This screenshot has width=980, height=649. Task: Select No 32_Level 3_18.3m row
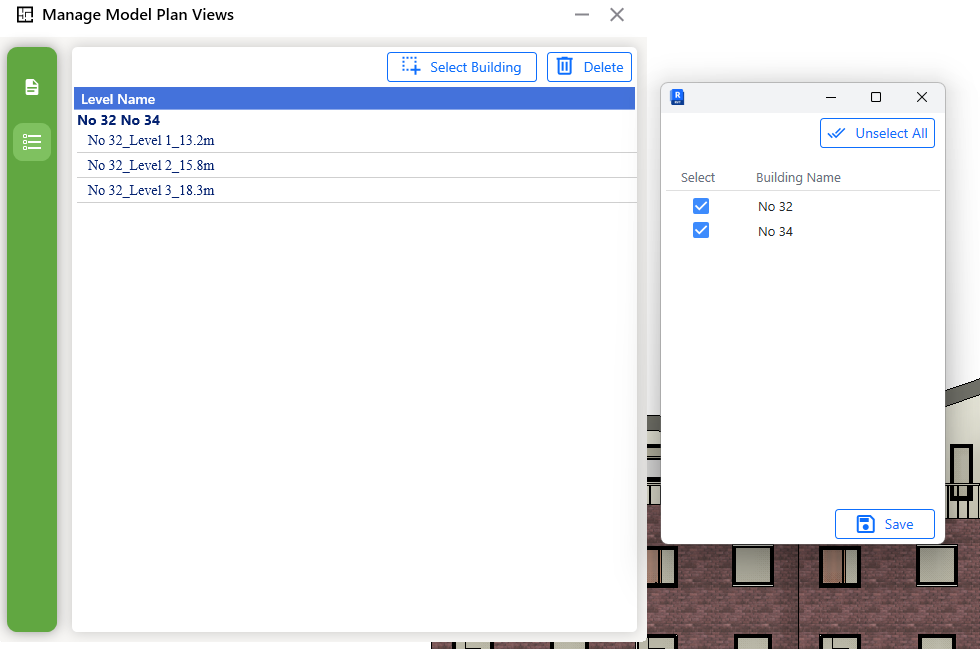(x=151, y=190)
